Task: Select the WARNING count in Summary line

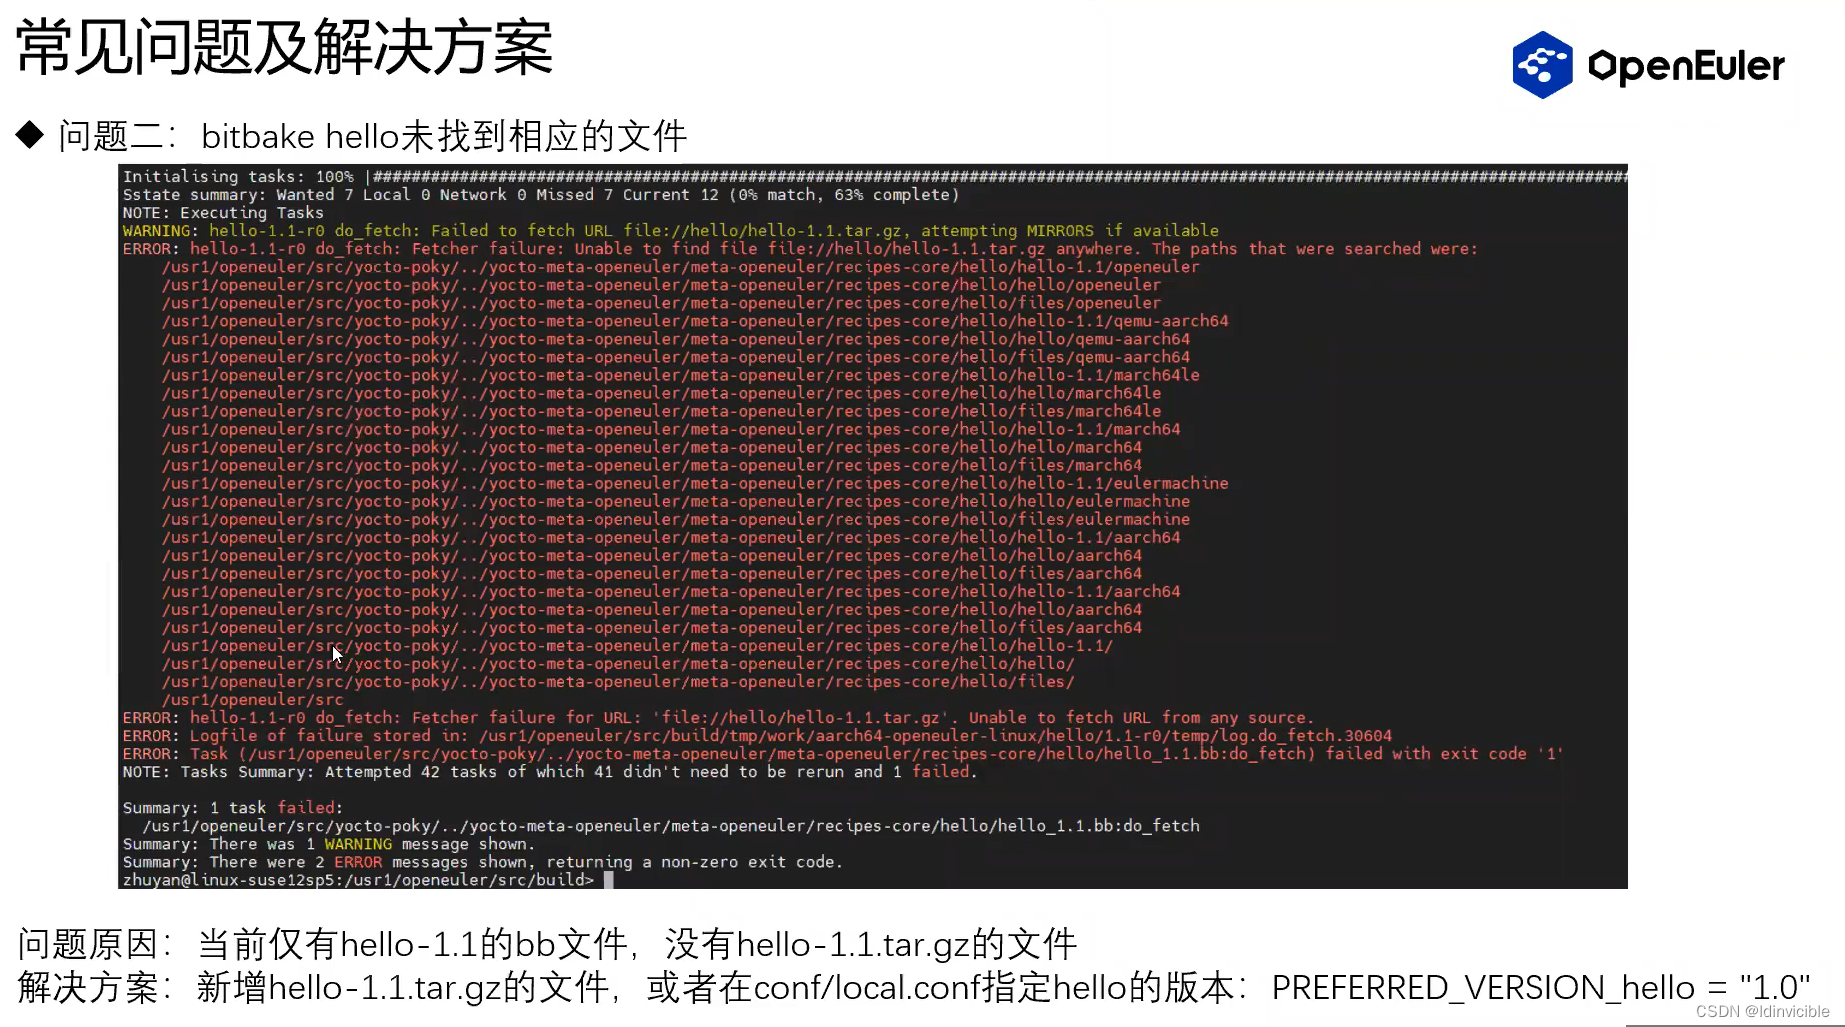Action: tap(358, 843)
